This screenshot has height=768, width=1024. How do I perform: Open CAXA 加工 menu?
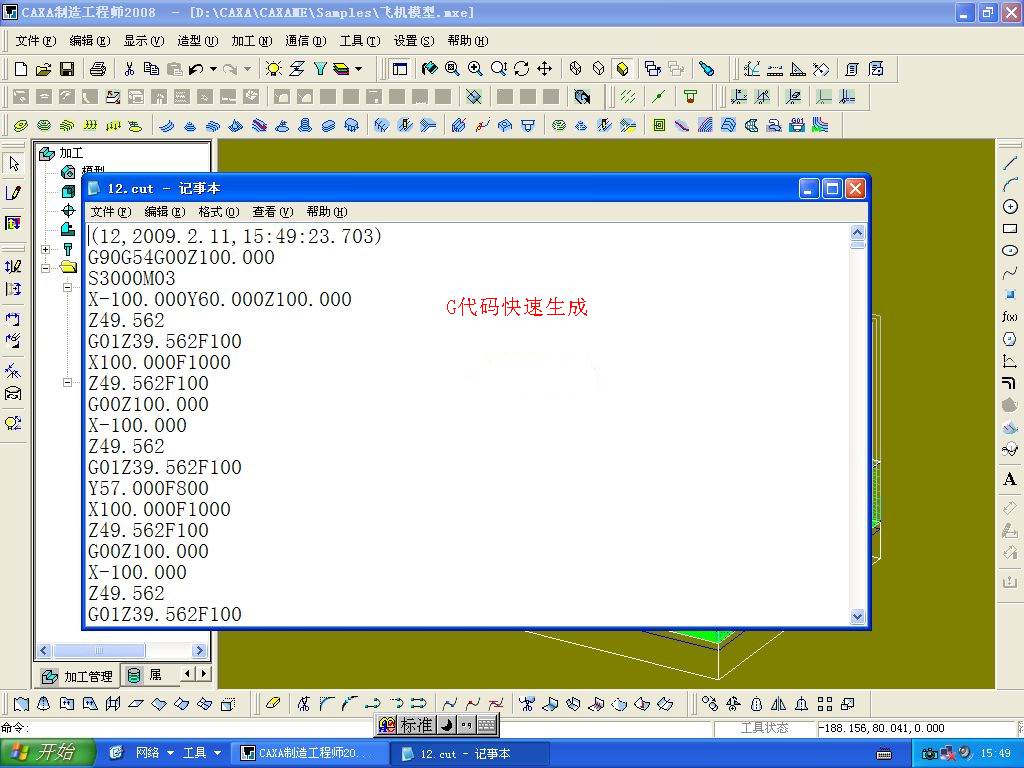pyautogui.click(x=251, y=40)
